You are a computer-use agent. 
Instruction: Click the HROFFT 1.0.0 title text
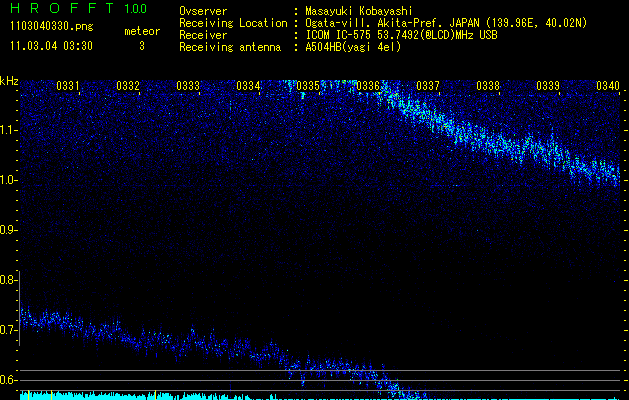point(78,8)
